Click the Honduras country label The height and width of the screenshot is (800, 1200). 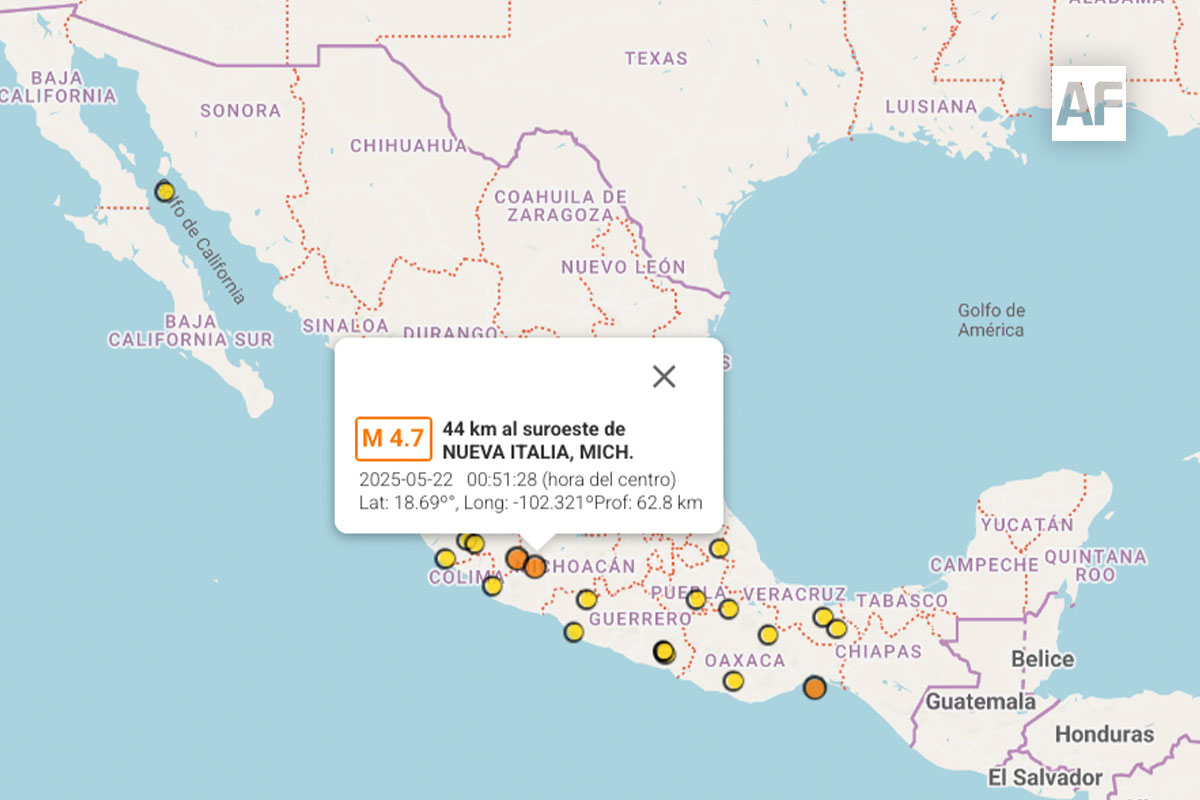coord(1104,734)
